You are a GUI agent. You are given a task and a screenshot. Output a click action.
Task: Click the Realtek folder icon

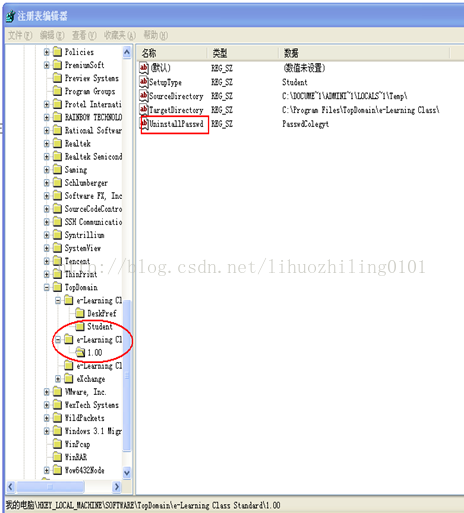(58, 143)
